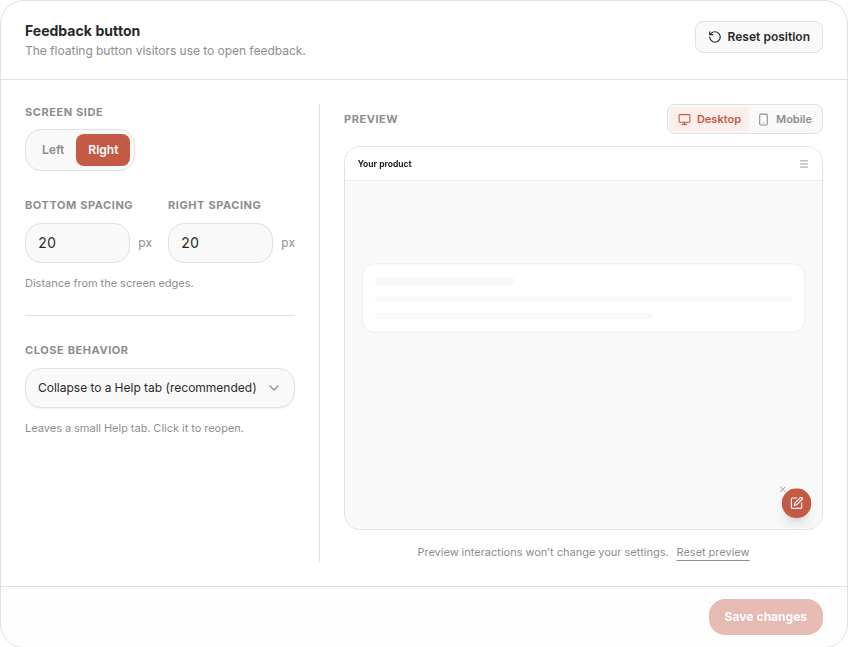
Task: Select the Left screen side option
Action: pyautogui.click(x=53, y=150)
